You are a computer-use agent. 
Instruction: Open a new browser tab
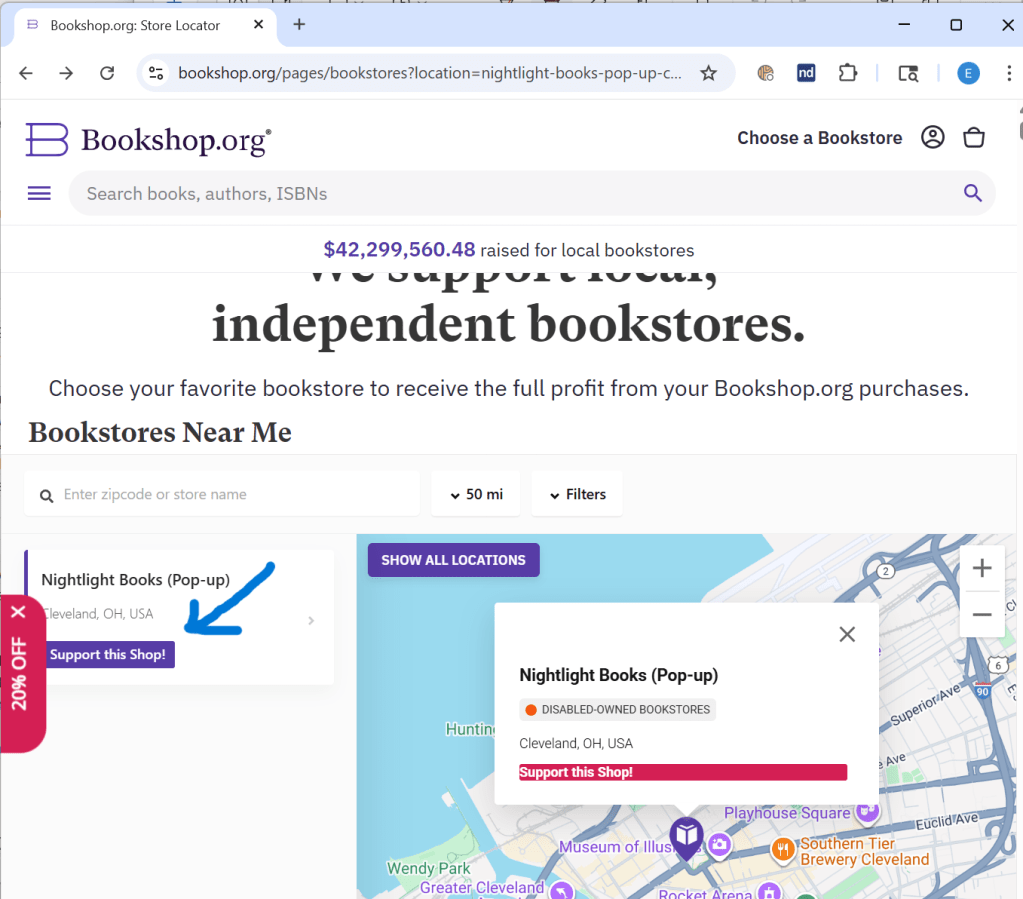coord(299,25)
